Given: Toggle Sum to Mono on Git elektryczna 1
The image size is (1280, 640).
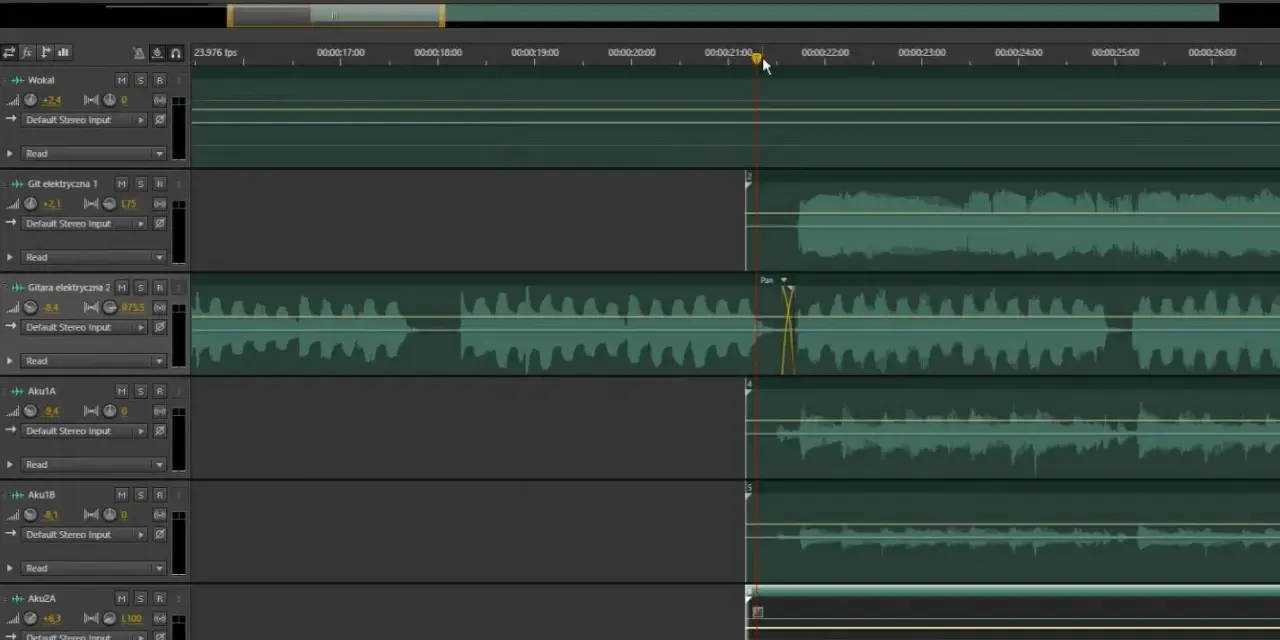Looking at the screenshot, I should (x=159, y=204).
